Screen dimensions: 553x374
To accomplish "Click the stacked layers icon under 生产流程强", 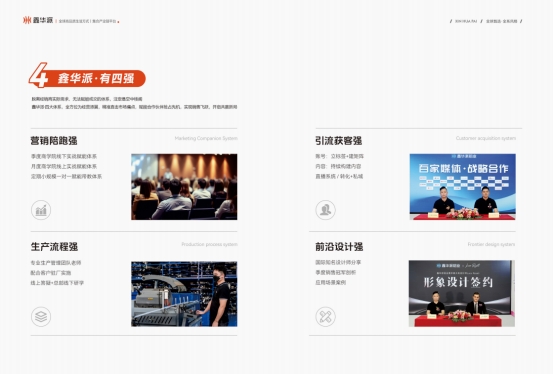I will pyautogui.click(x=41, y=316).
